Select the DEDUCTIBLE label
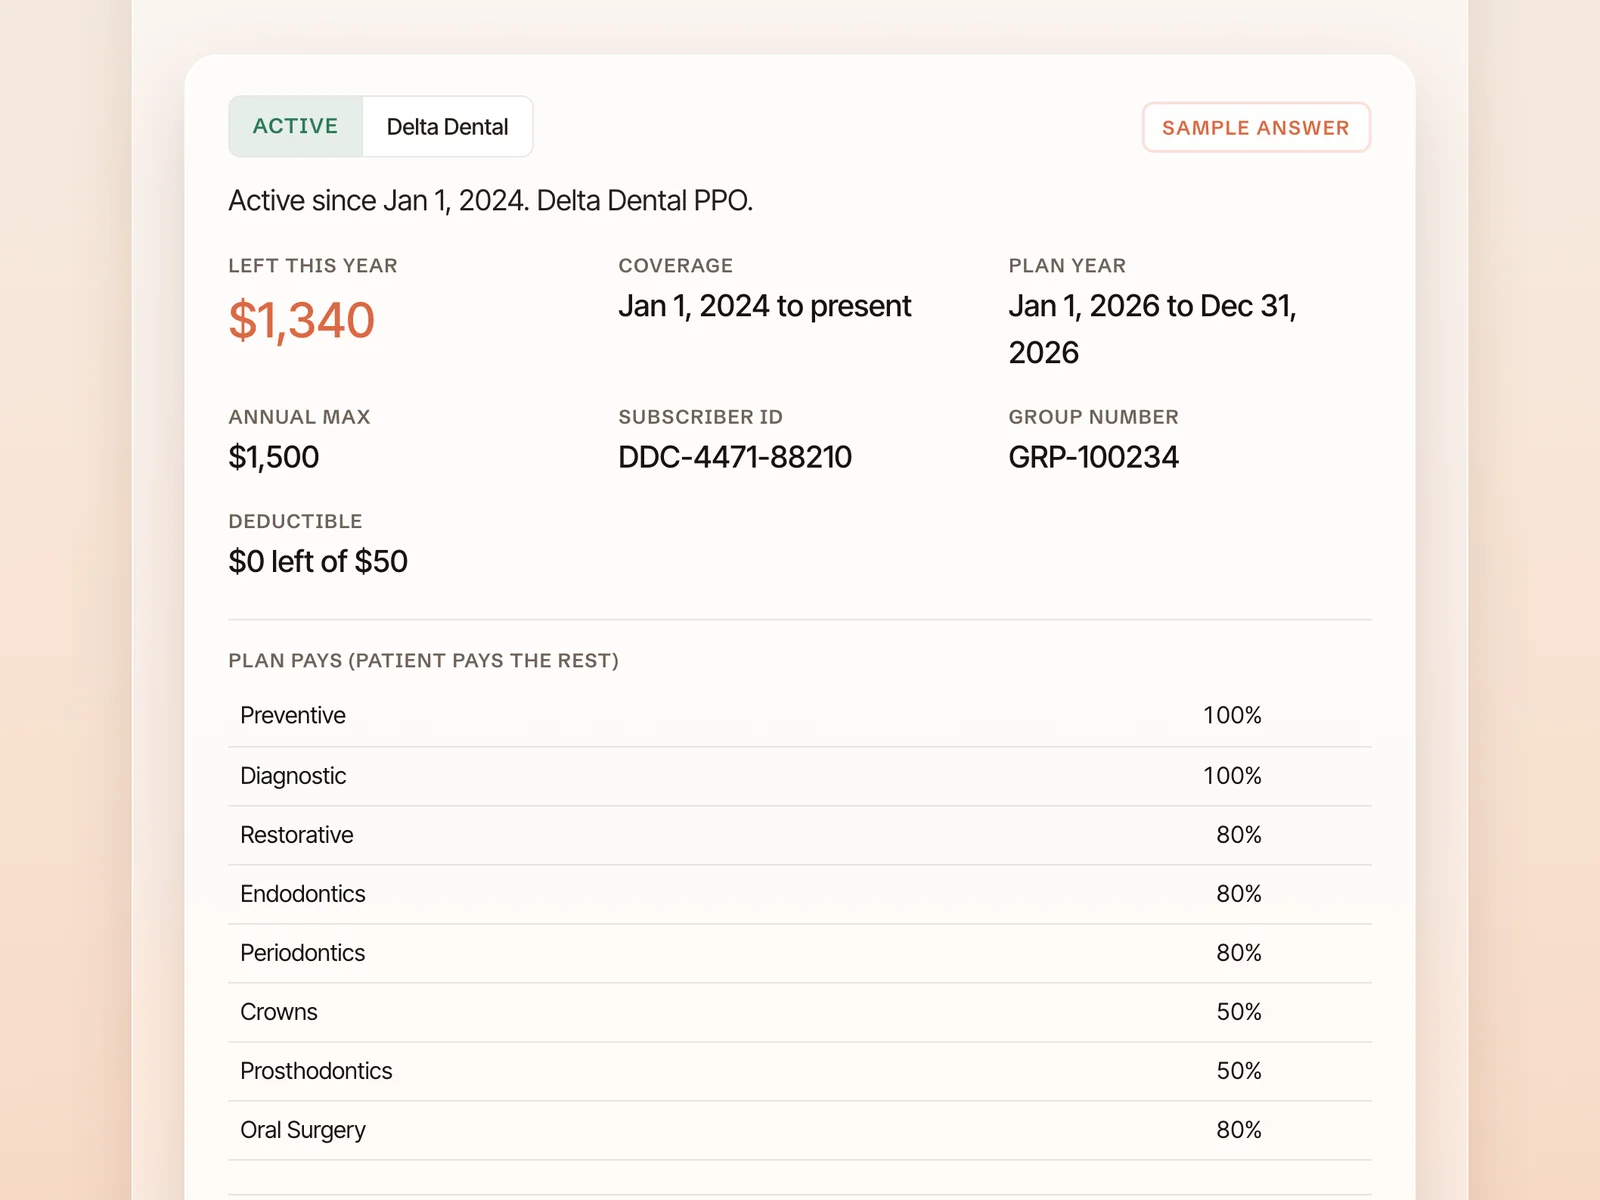Image resolution: width=1600 pixels, height=1200 pixels. (x=295, y=521)
